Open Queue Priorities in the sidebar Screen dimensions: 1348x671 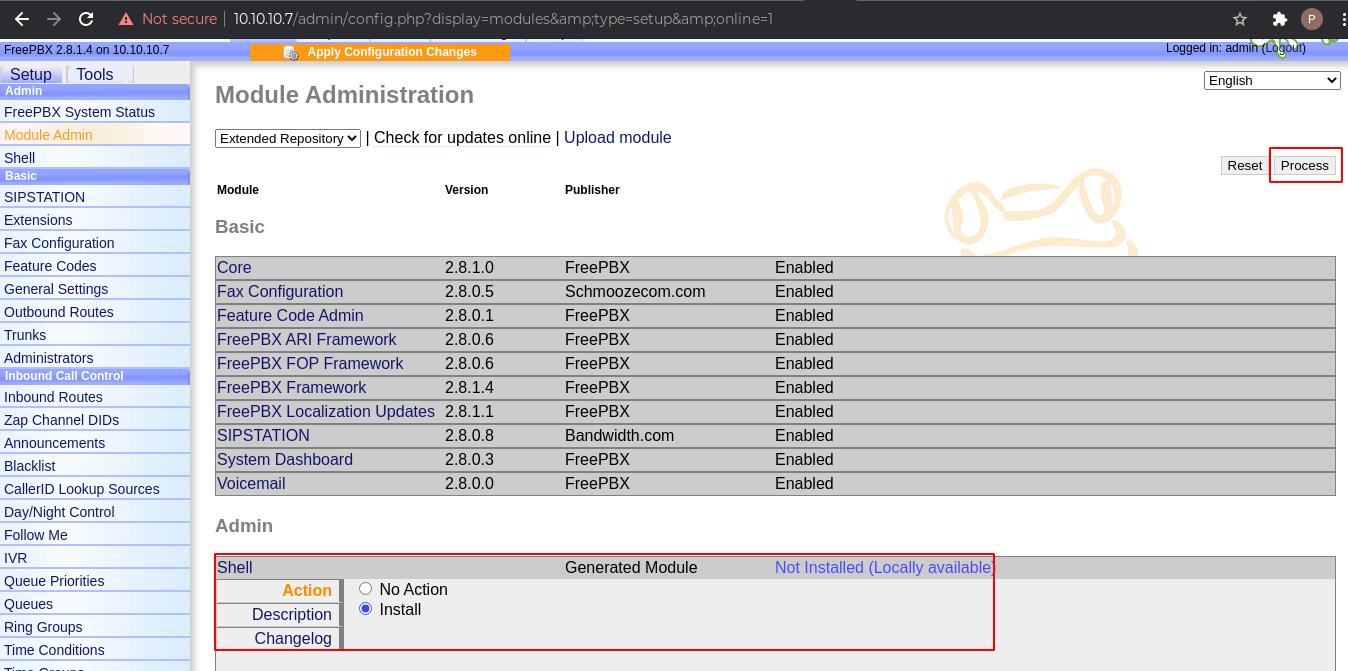tap(94, 581)
